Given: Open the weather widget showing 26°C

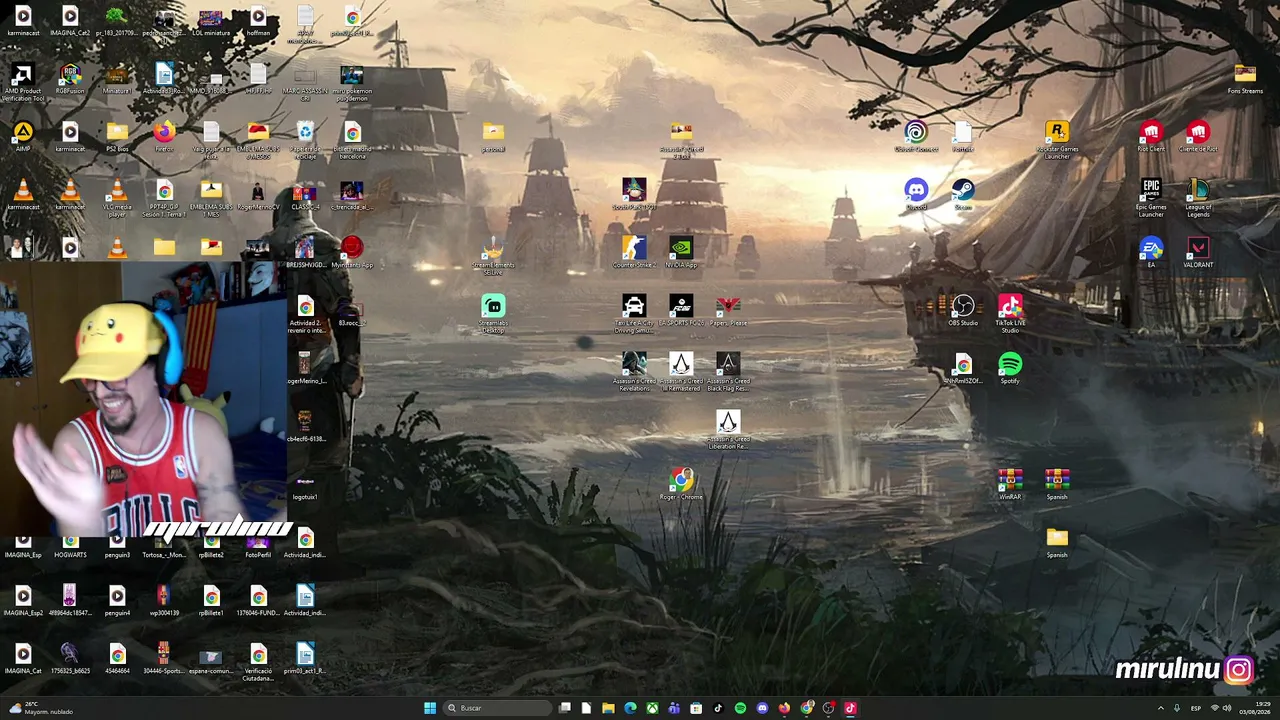Looking at the screenshot, I should pyautogui.click(x=40, y=708).
